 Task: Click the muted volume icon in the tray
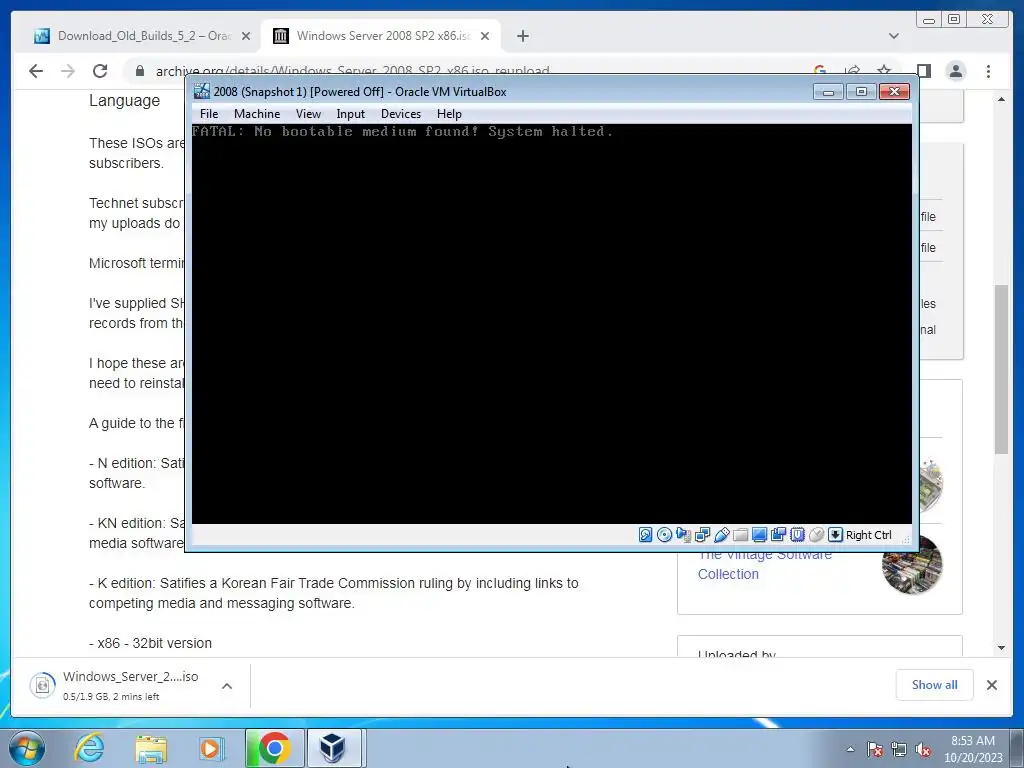tap(923, 750)
